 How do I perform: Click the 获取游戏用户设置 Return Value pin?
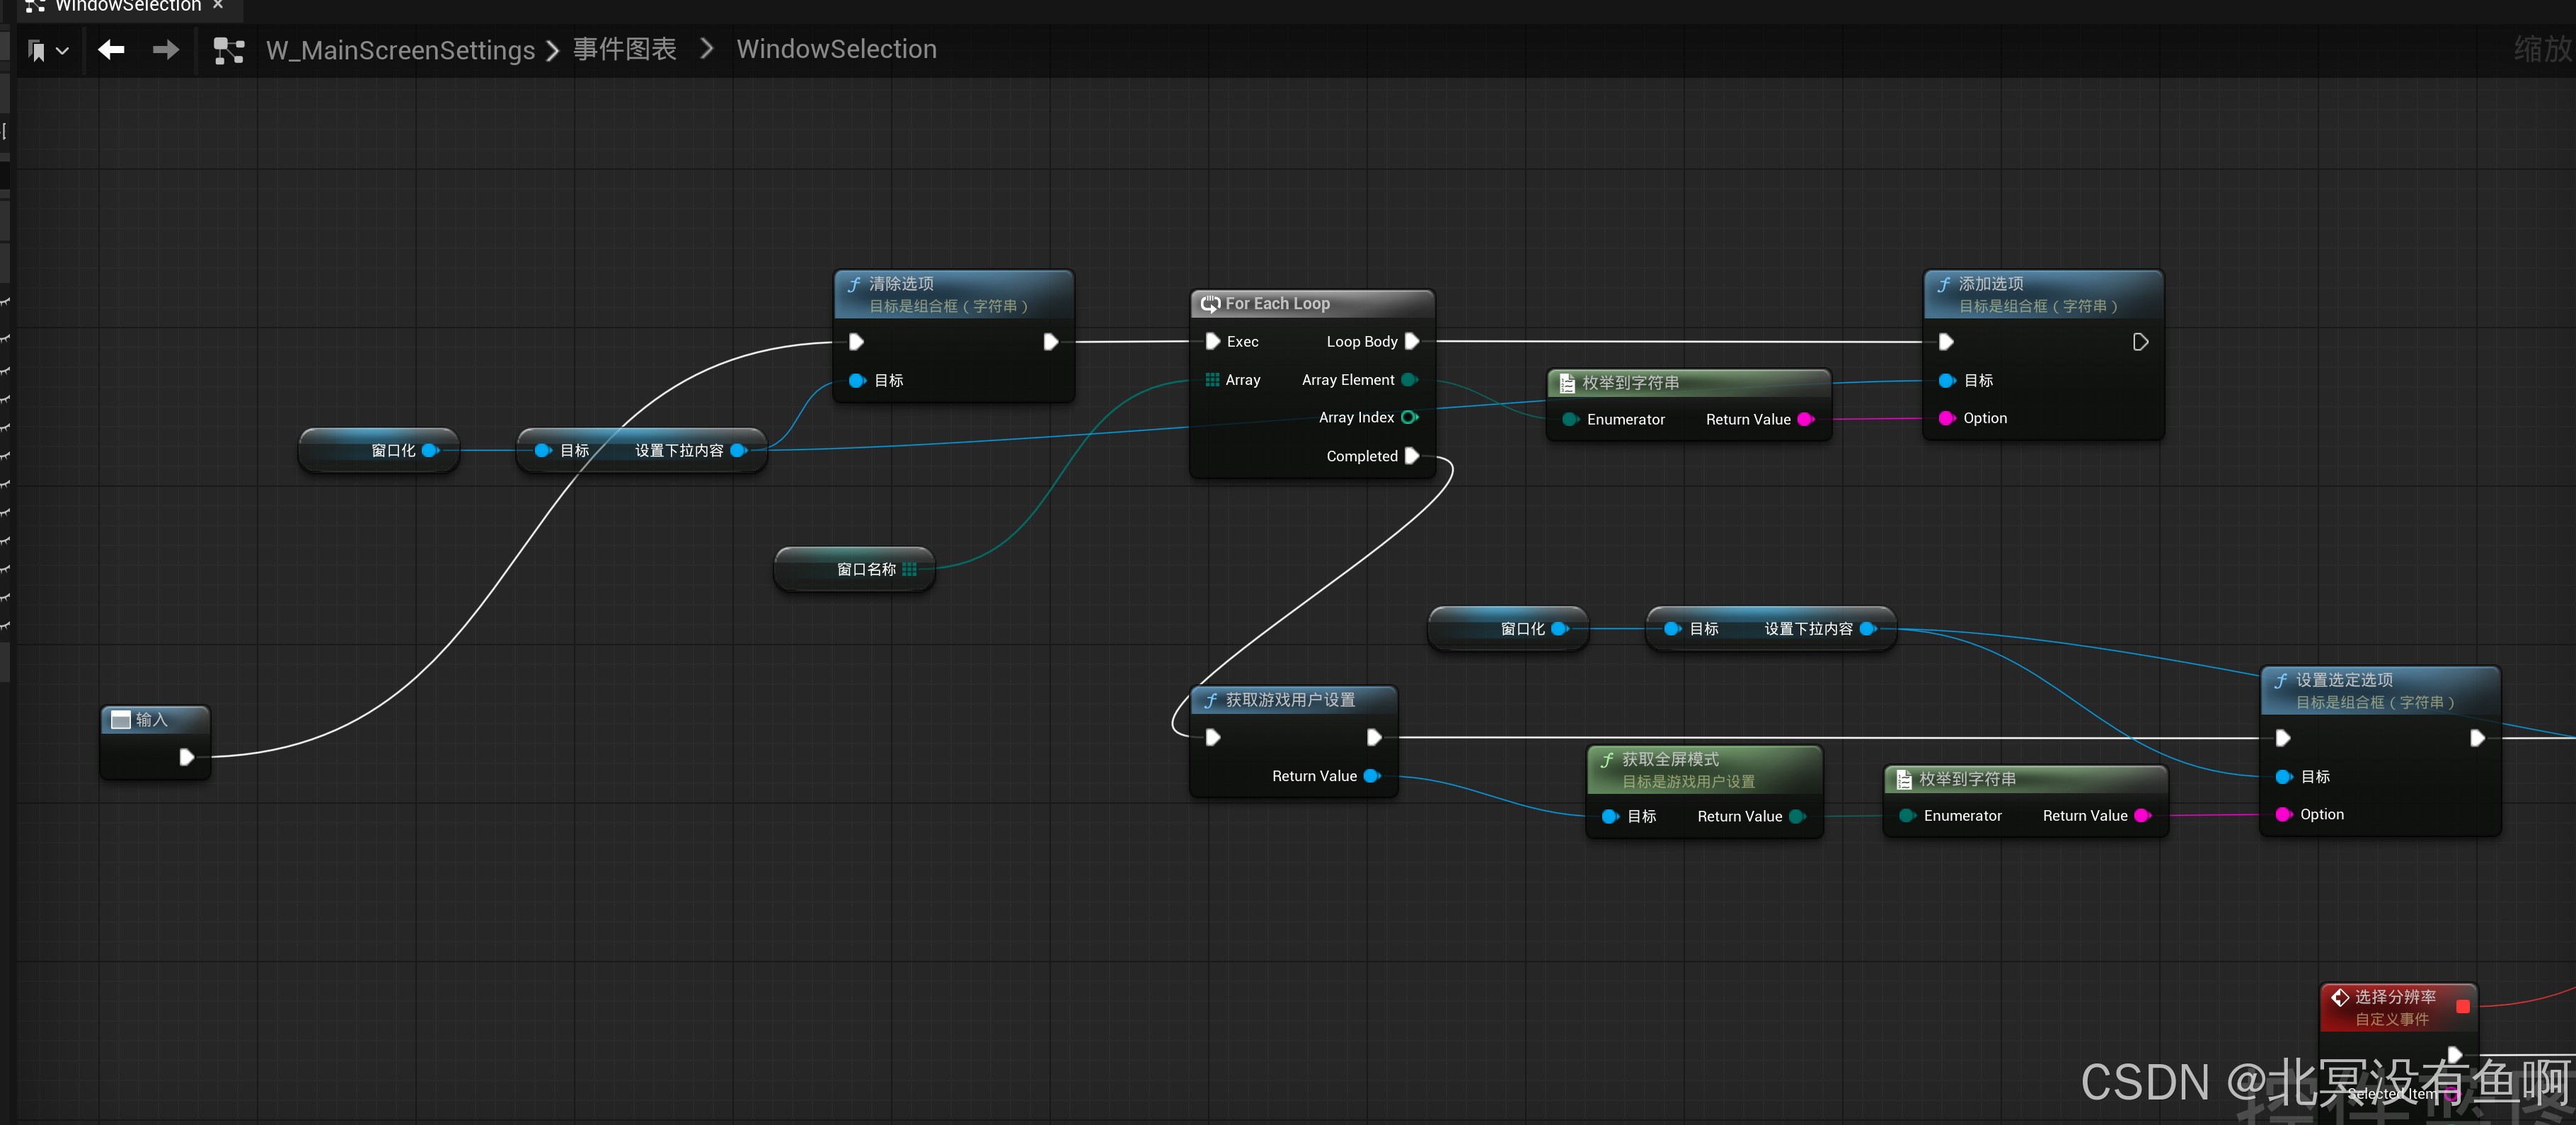1371,776
